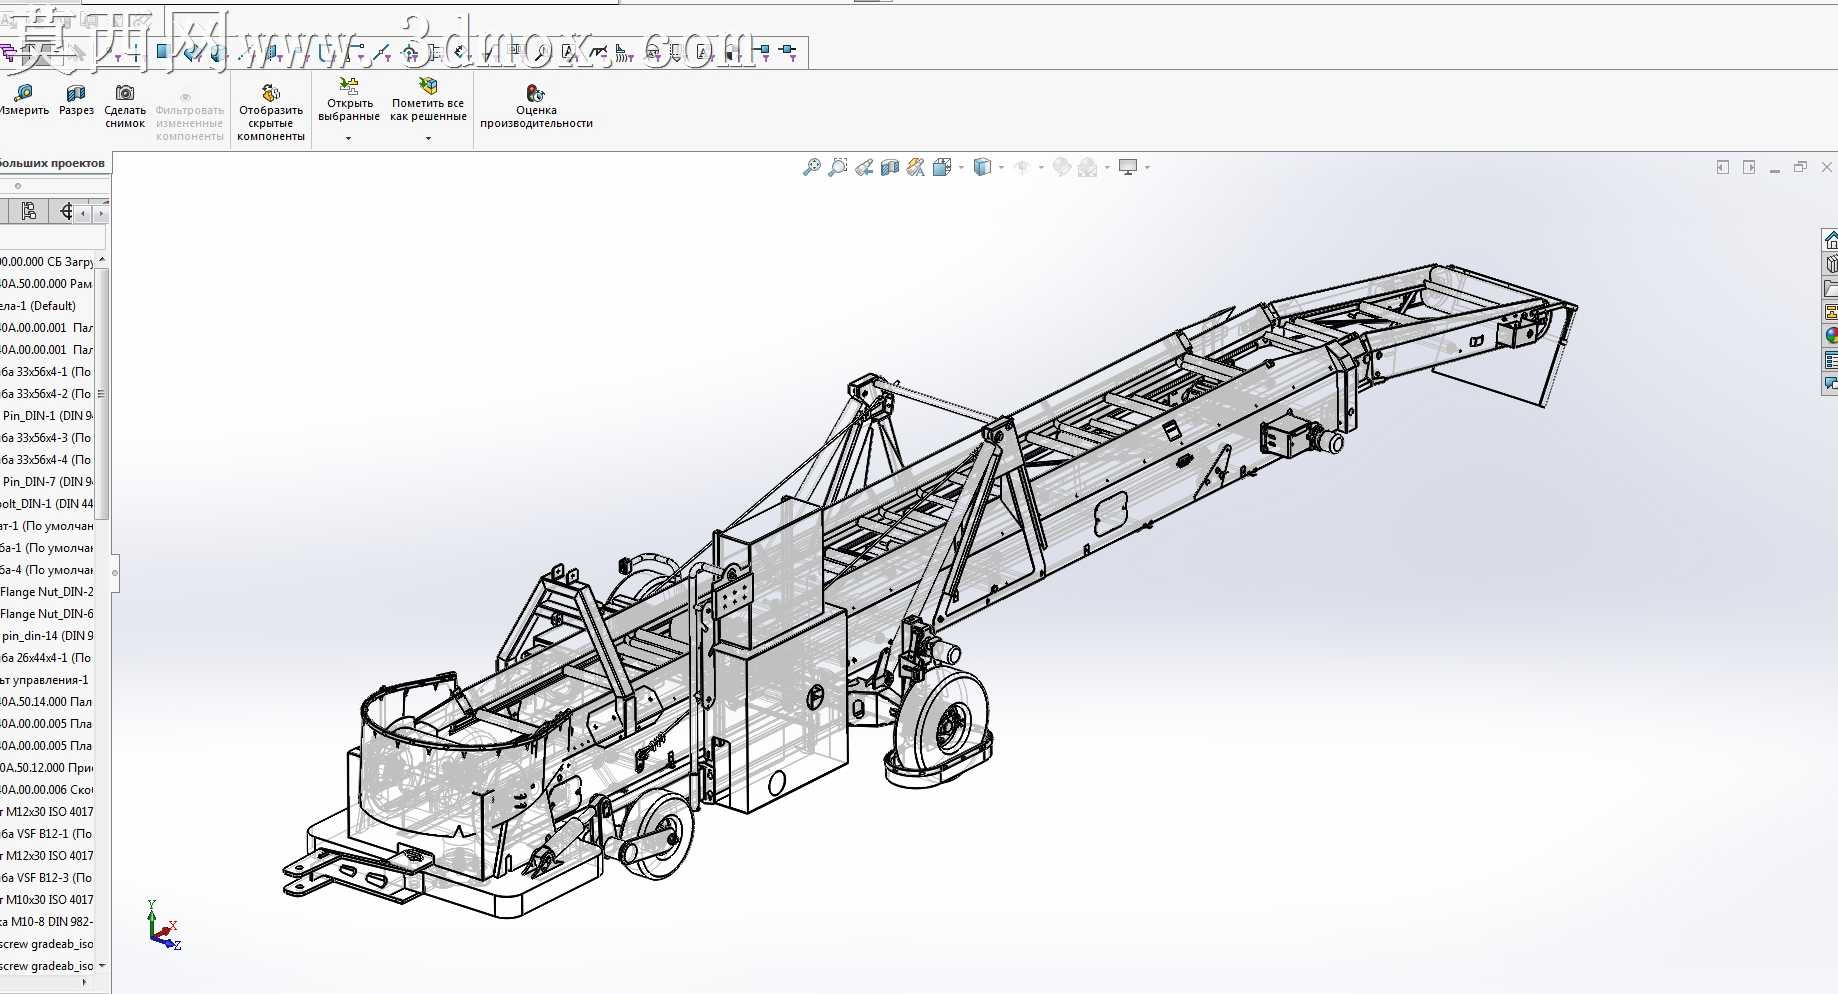The image size is (1838, 994).
Task: Select tree item "6а VSF B12-3"
Action: [x=46, y=878]
